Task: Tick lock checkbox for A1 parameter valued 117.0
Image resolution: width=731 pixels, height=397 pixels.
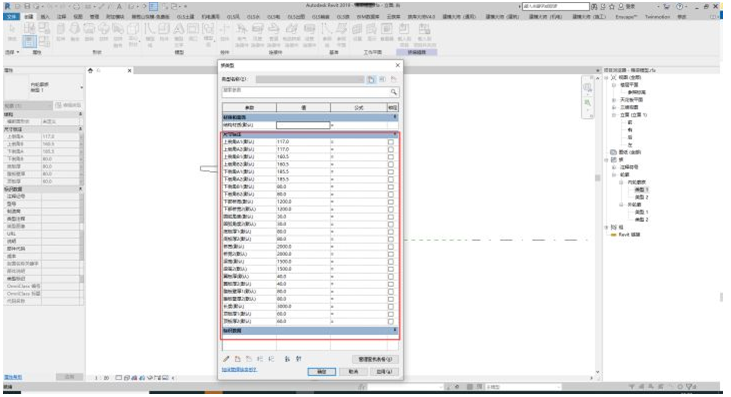Action: (x=391, y=142)
